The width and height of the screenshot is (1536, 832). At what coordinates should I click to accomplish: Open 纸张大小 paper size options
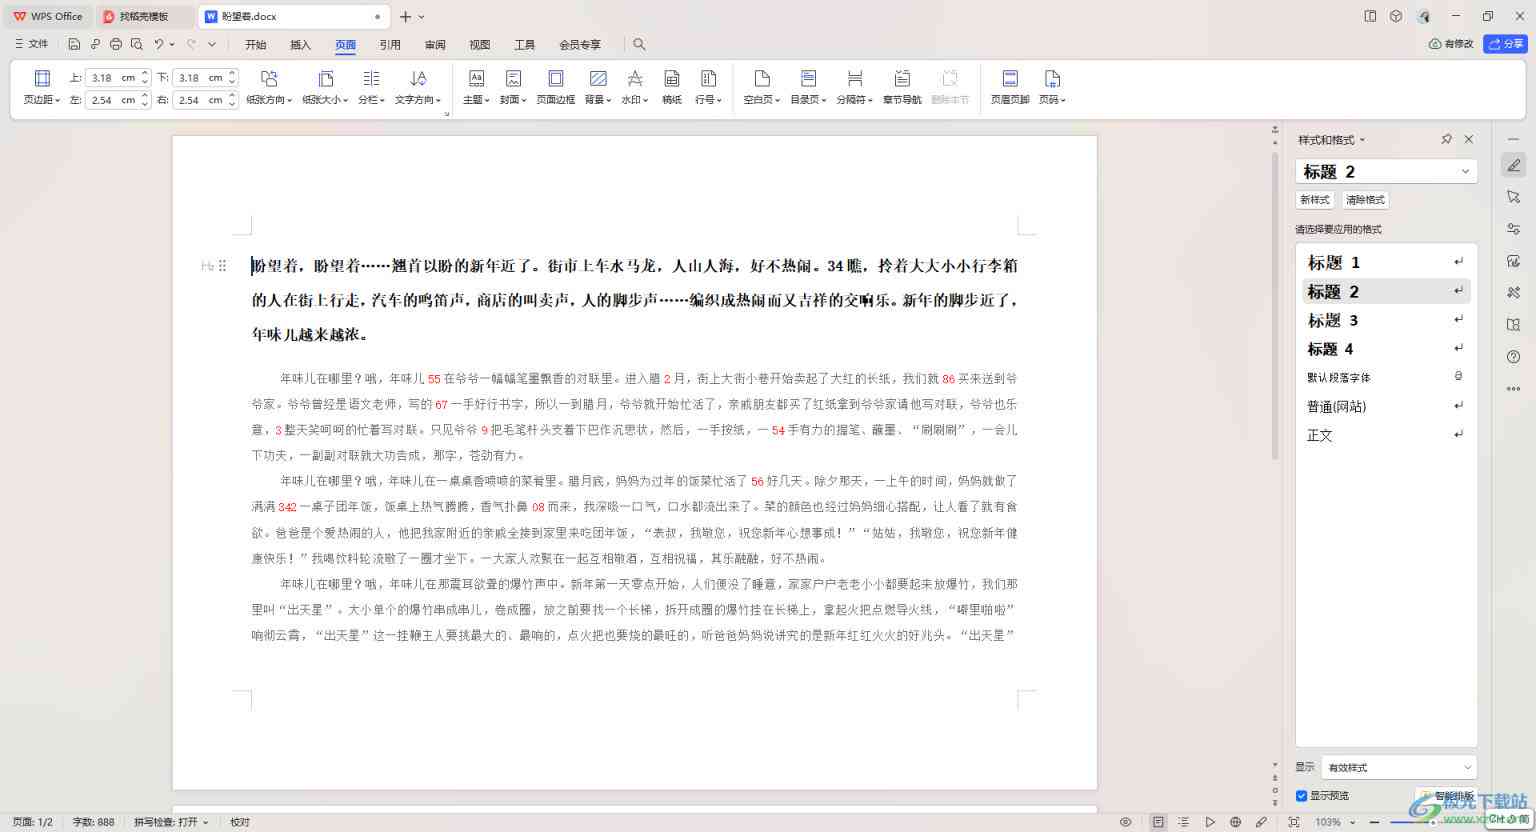pos(326,87)
